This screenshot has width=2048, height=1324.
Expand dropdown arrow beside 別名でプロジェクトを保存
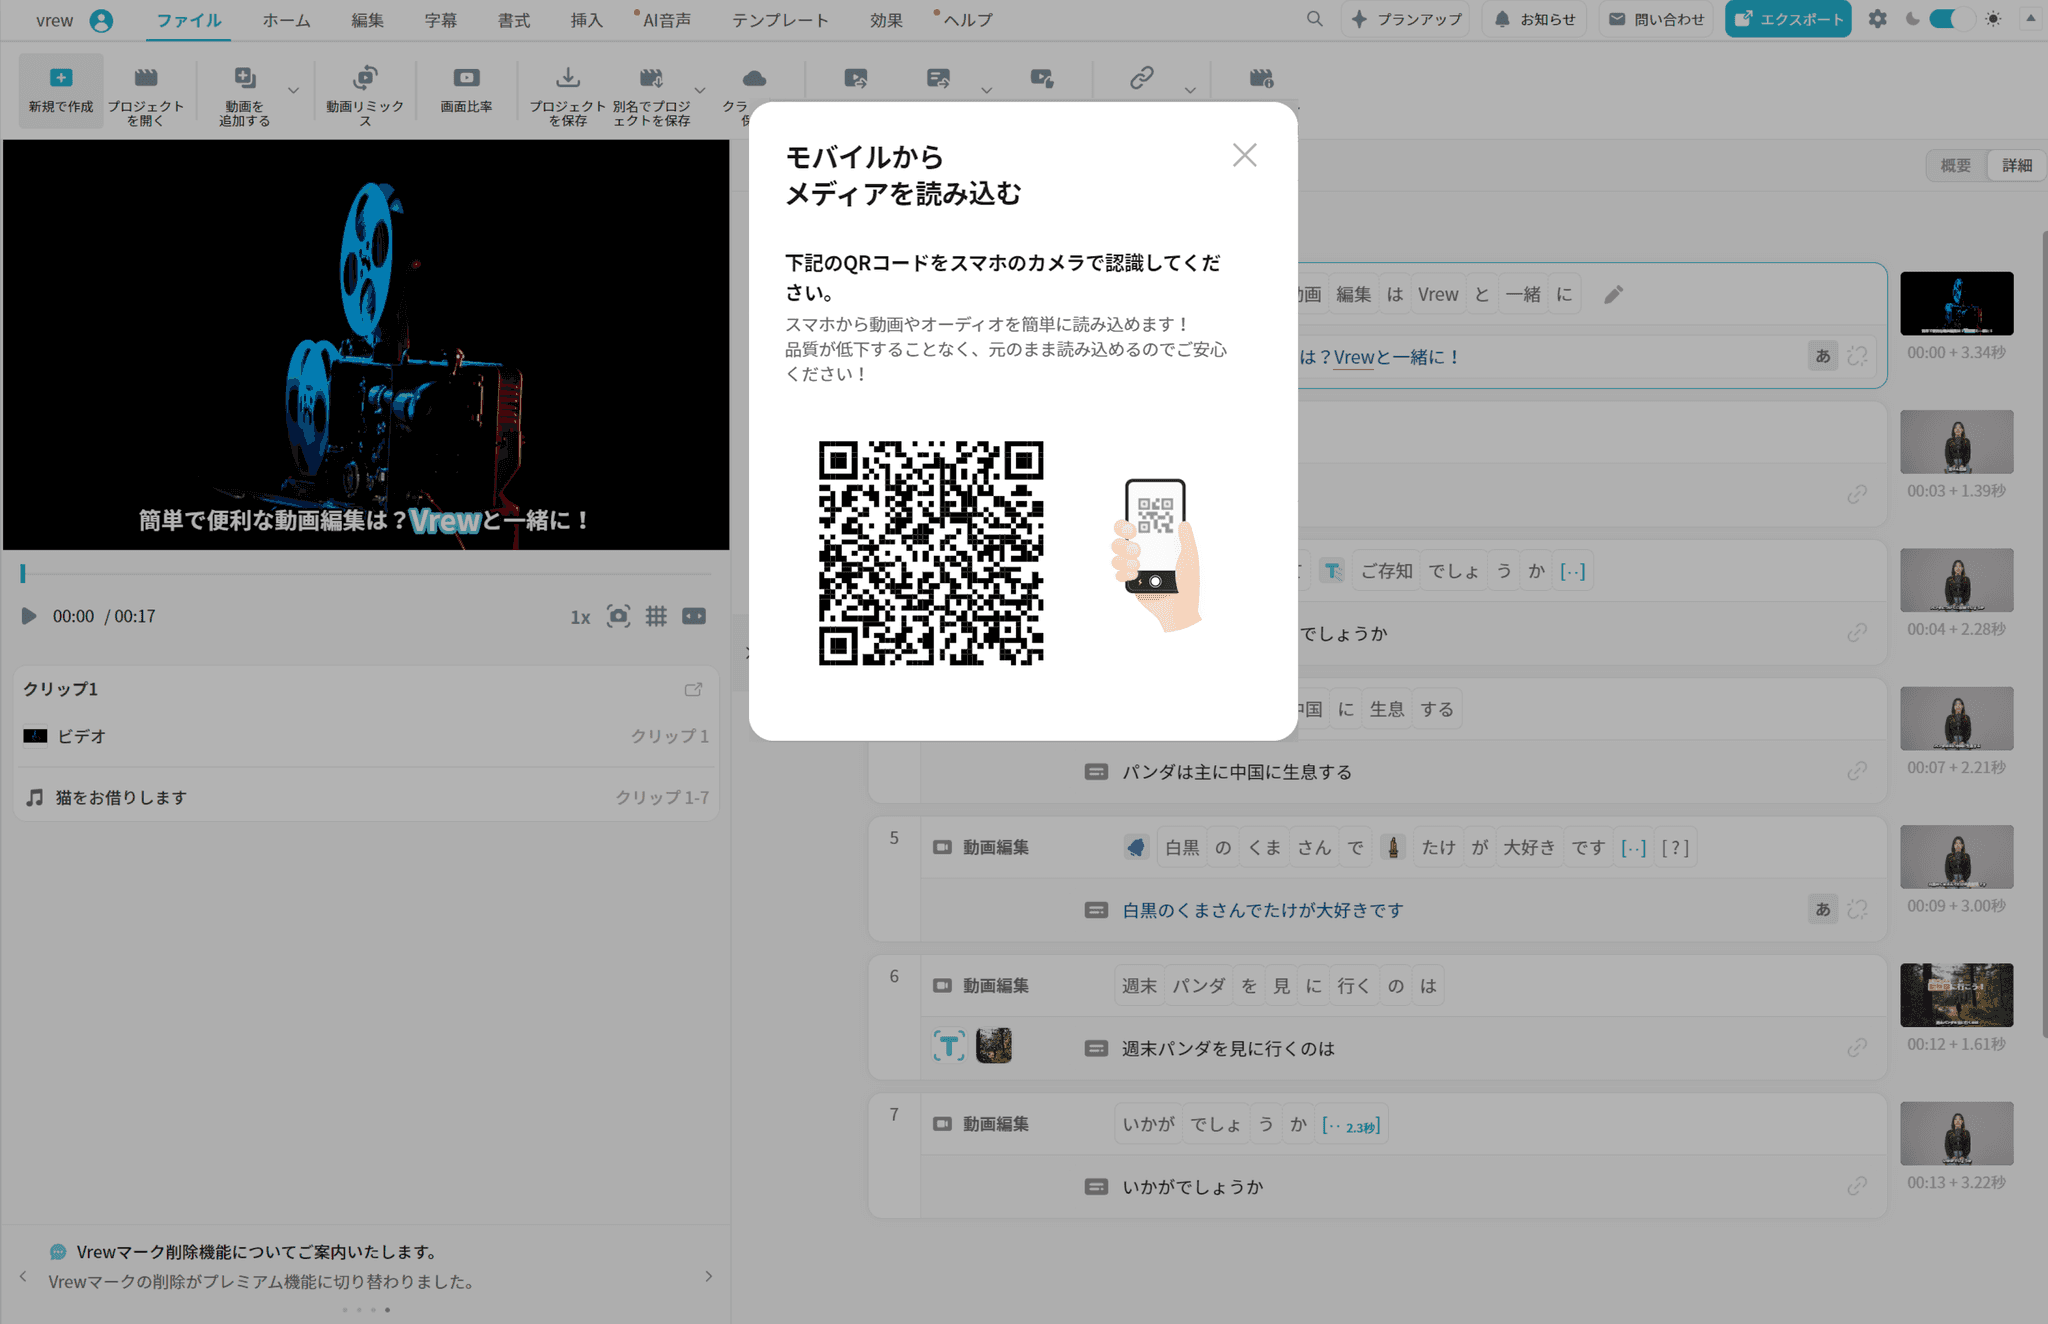coord(700,90)
